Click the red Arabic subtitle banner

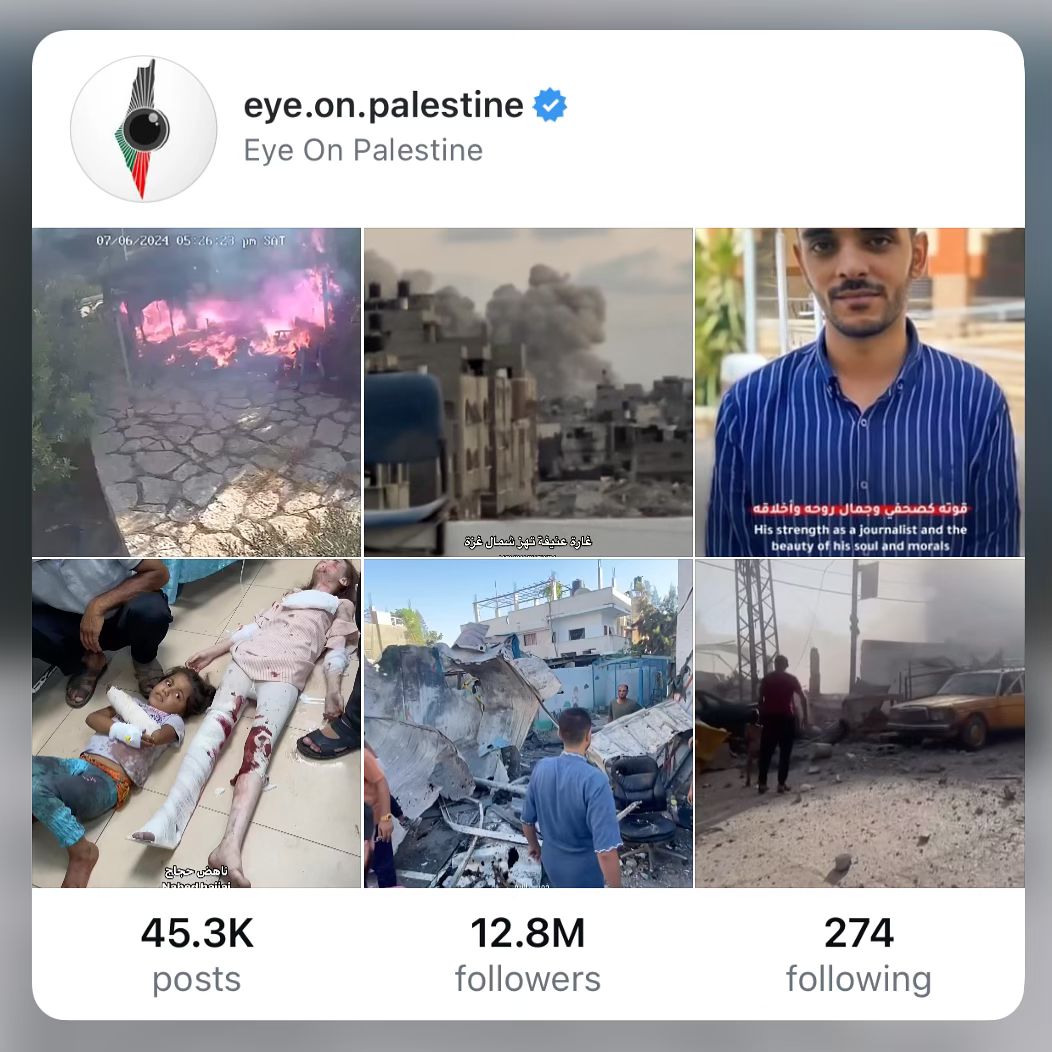pos(860,509)
